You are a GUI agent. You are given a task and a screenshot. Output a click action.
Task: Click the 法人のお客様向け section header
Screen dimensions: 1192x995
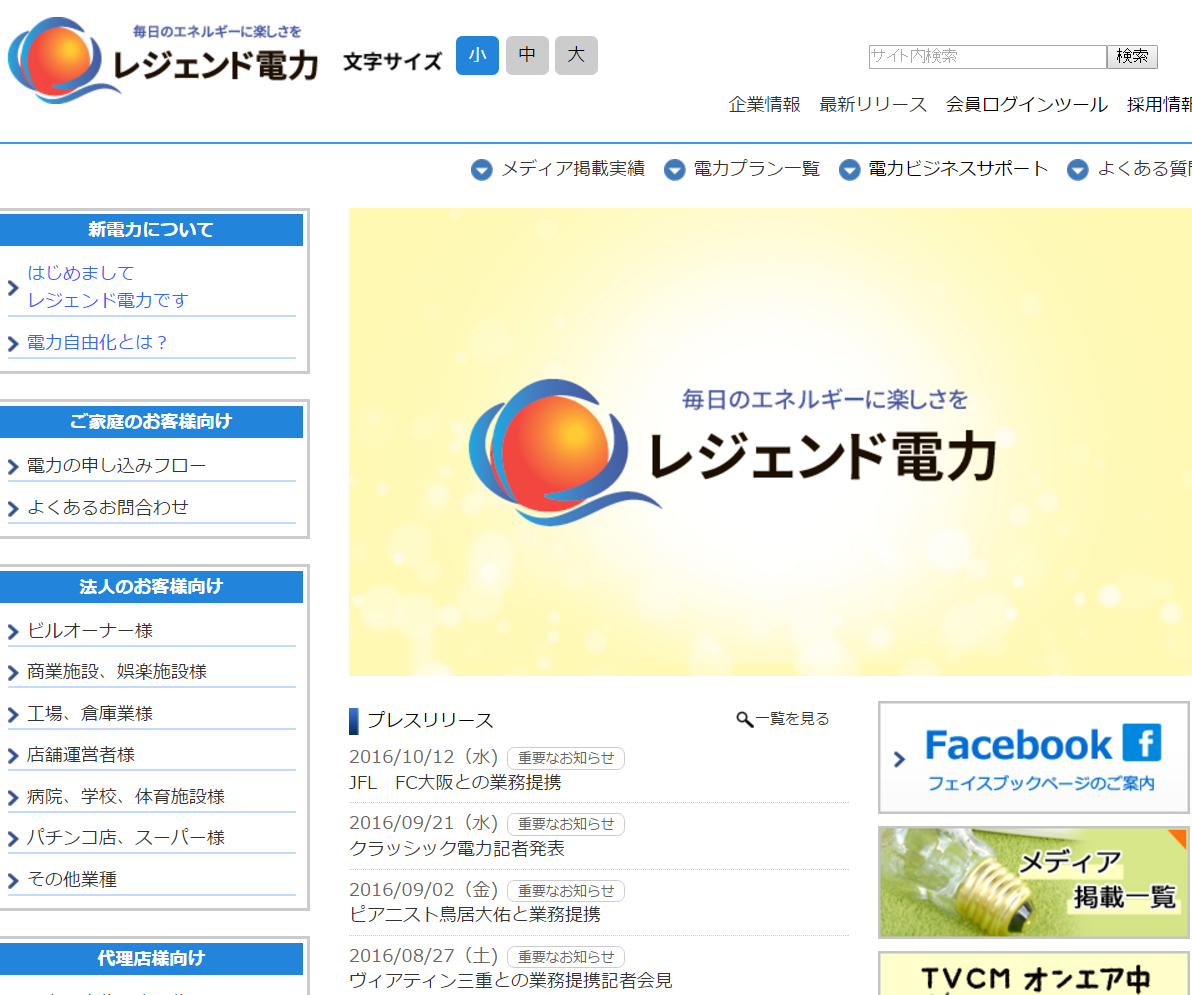pos(151,587)
